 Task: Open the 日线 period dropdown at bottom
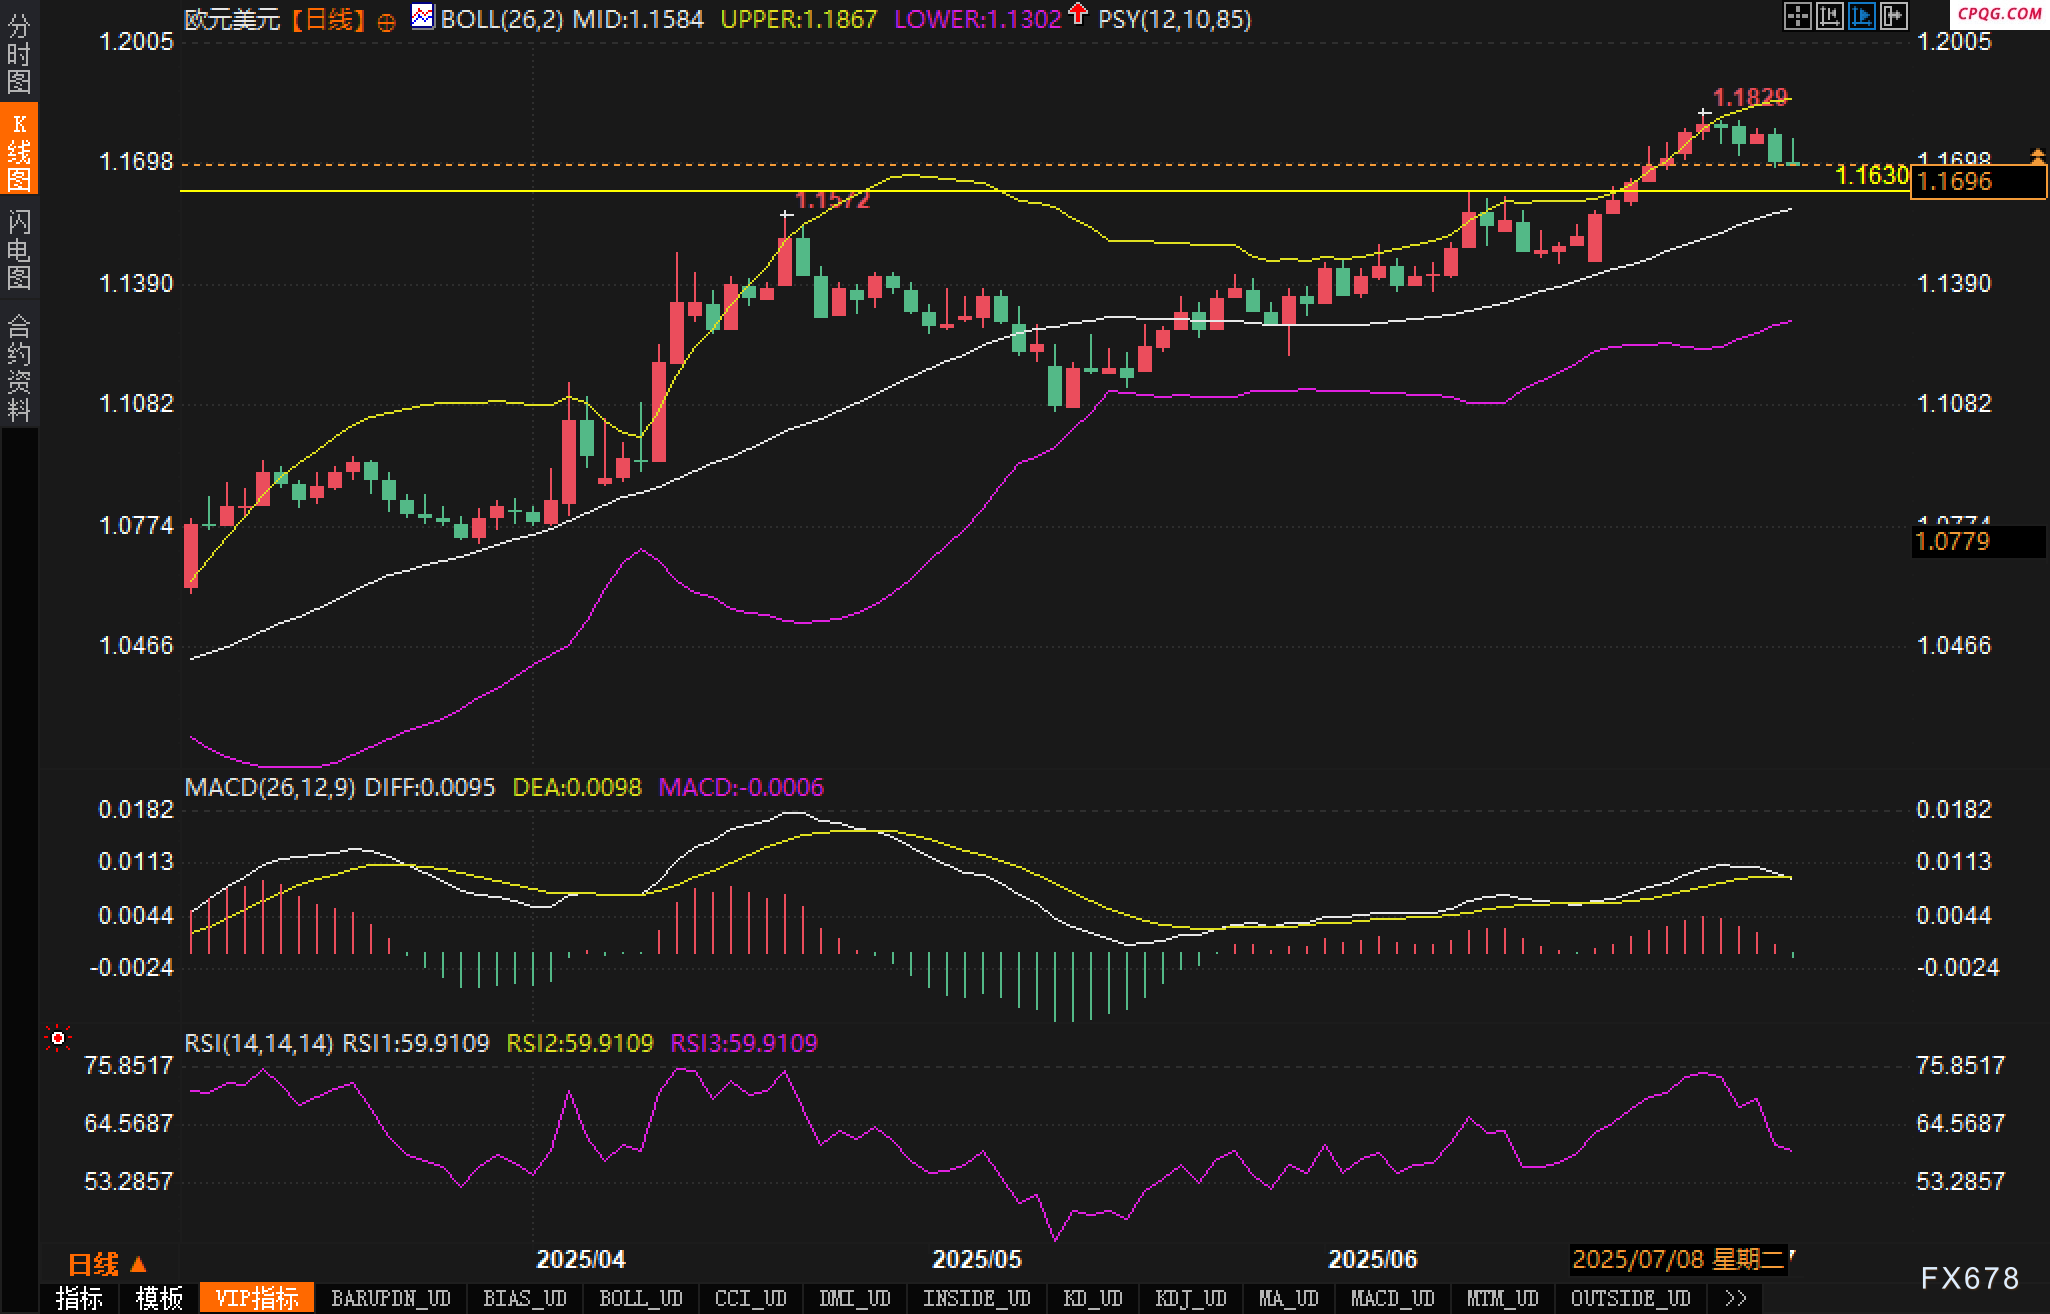click(x=107, y=1264)
